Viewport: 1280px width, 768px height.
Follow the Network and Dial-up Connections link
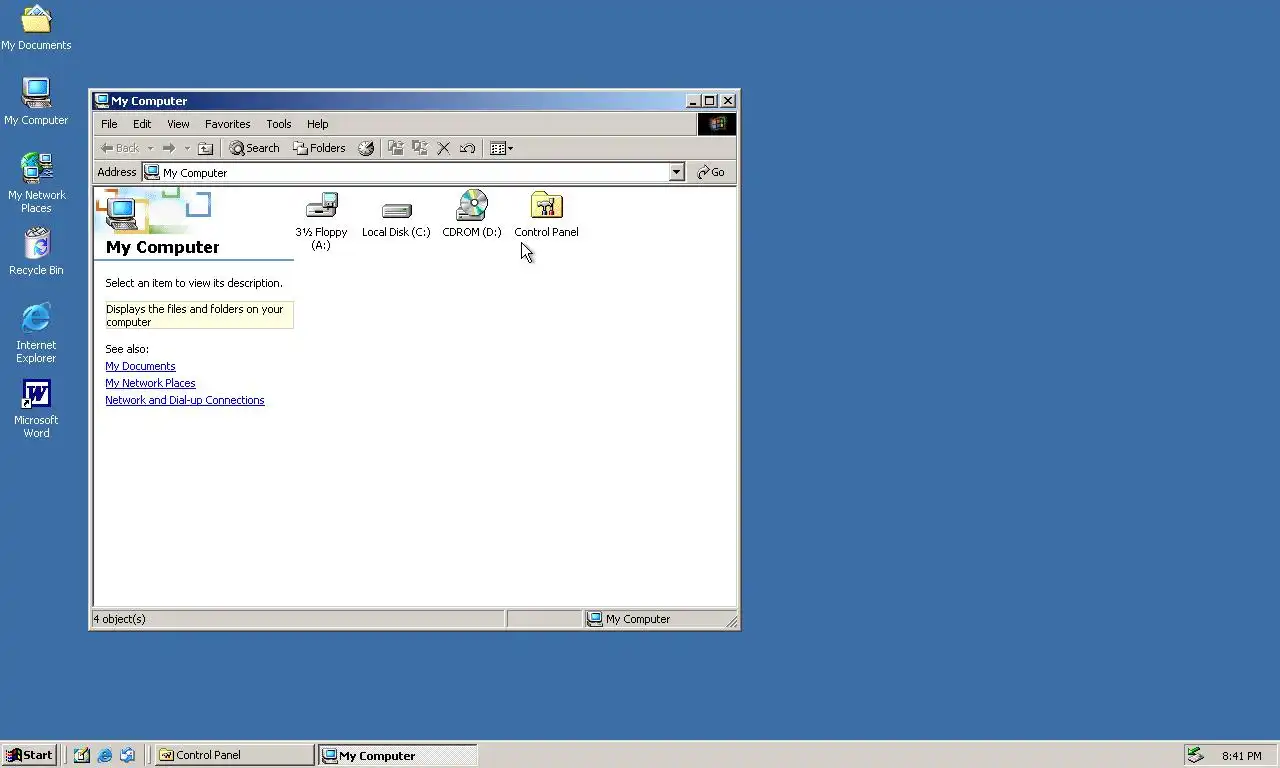click(185, 400)
